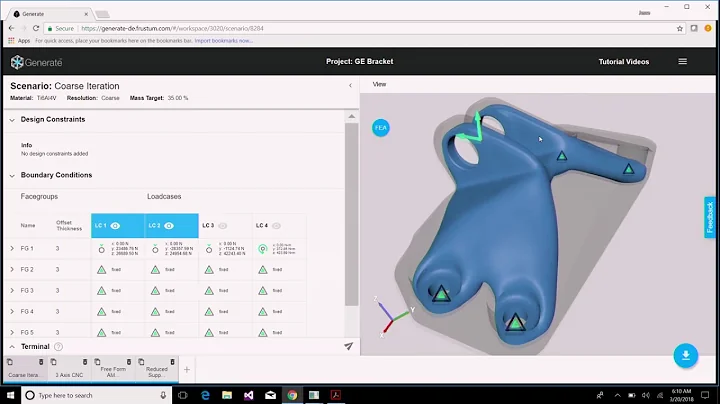The height and width of the screenshot is (404, 720).
Task: Open Microsoft Edge from taskbar
Action: tap(205, 395)
